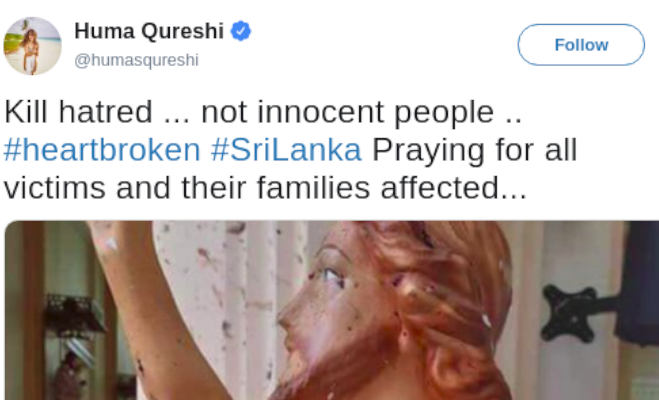
Task: Open Huma Qureshi's profile picture avatar
Action: (x=32, y=46)
